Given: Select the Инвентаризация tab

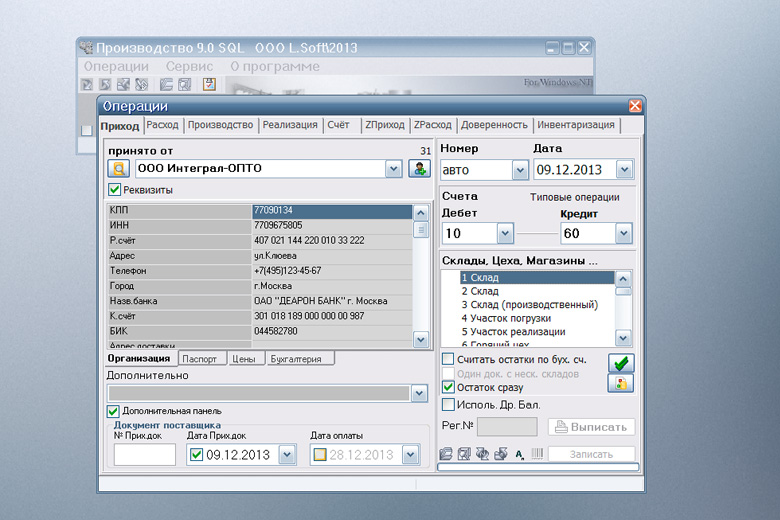Looking at the screenshot, I should tap(576, 125).
